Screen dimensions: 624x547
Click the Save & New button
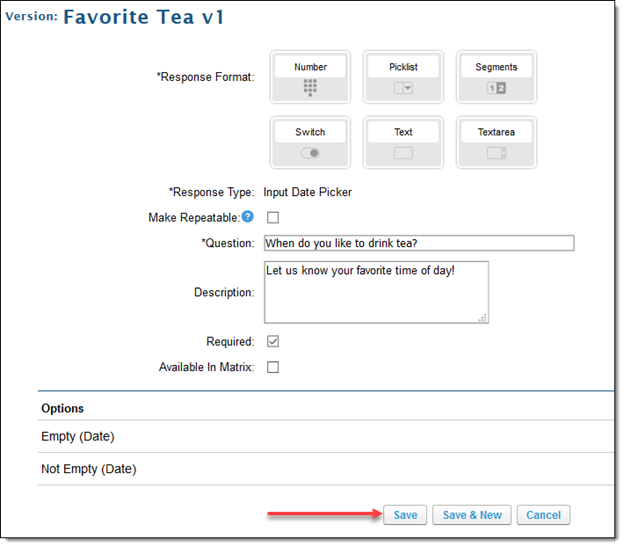[472, 515]
